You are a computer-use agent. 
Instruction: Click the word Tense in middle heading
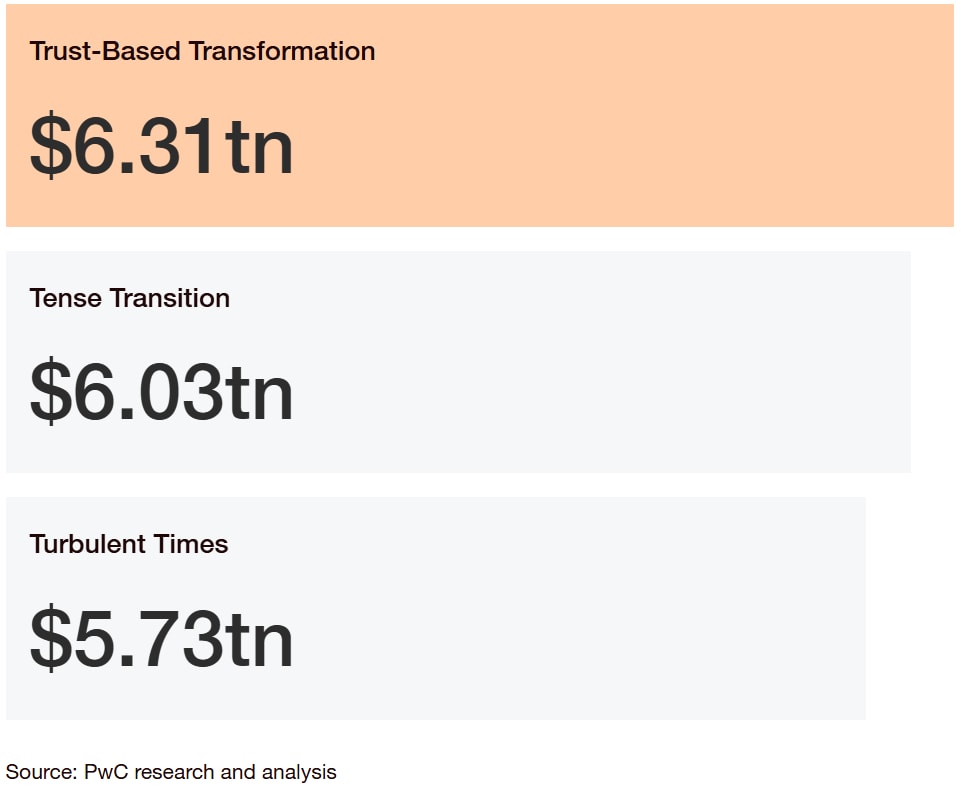66,298
